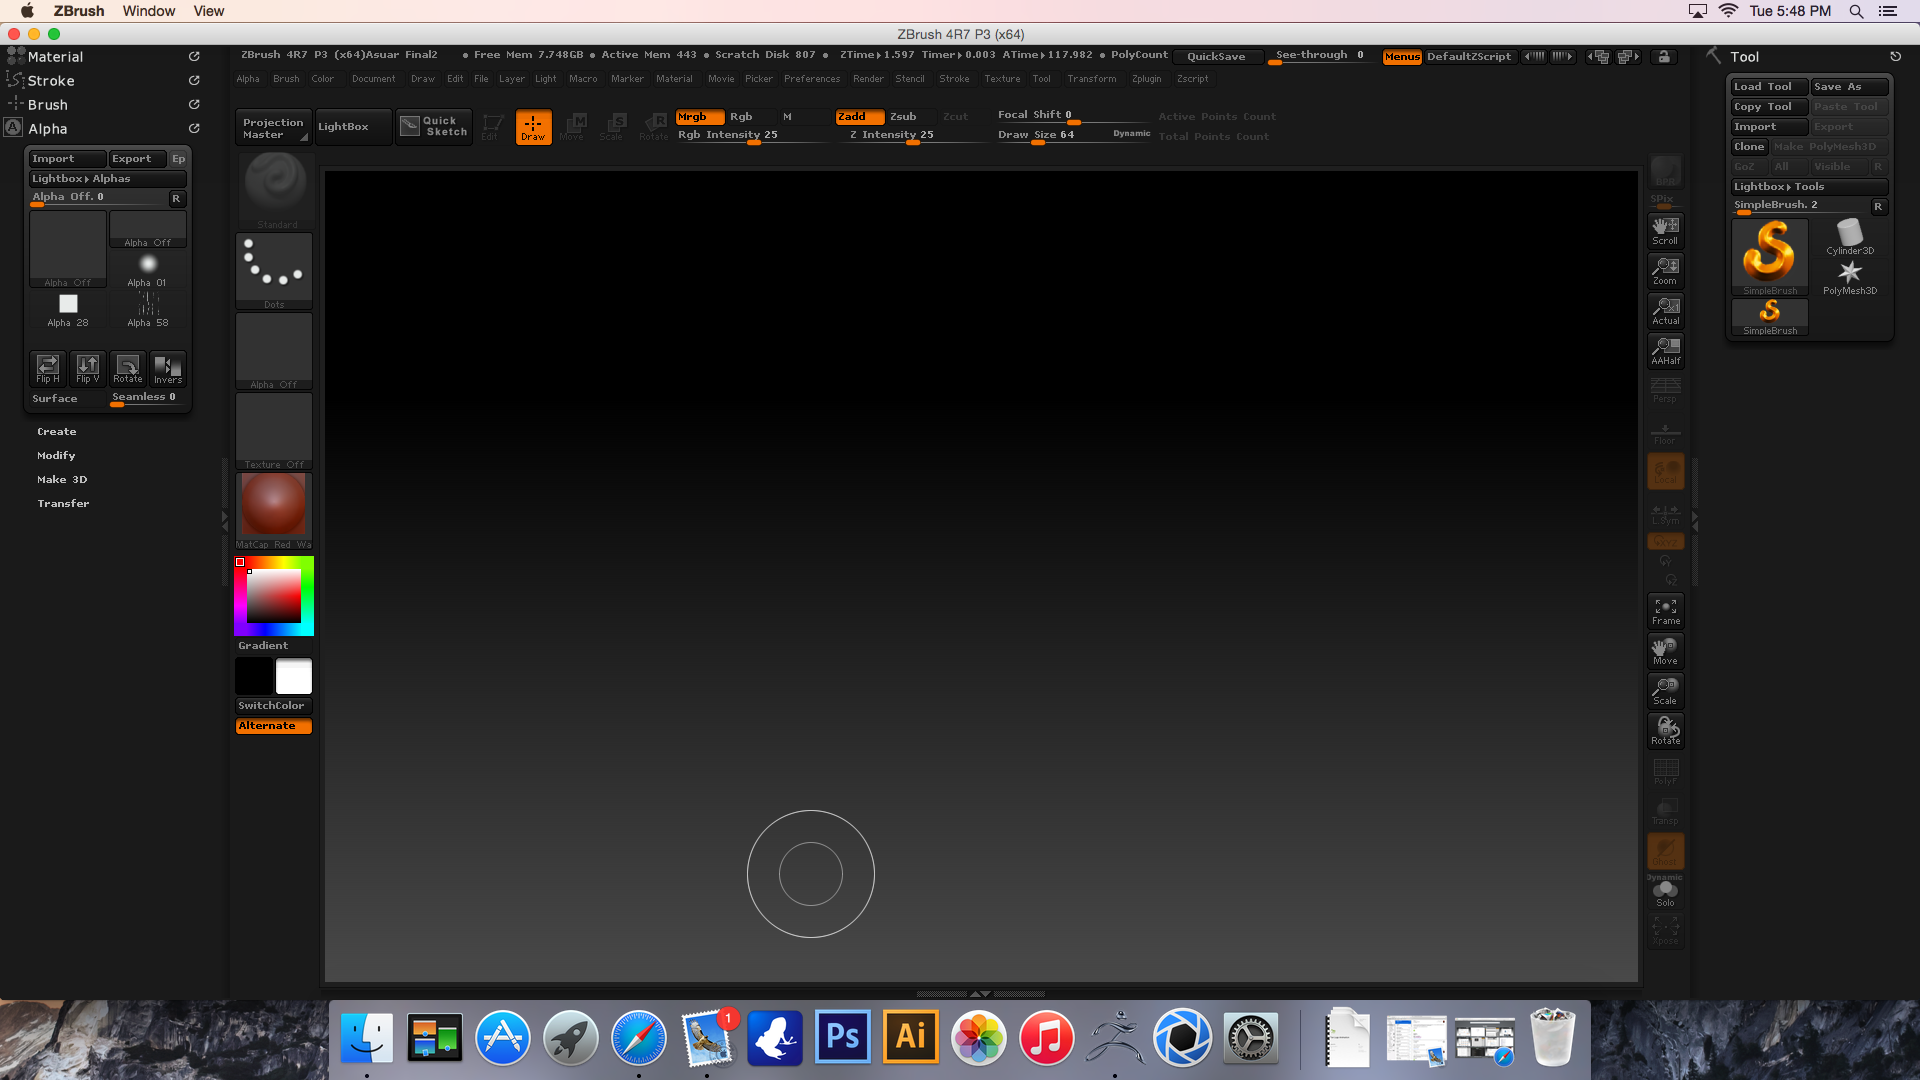Expand Lightbox Alphas in the Alpha palette
Viewport: 1920px width, 1080px height.
click(107, 178)
